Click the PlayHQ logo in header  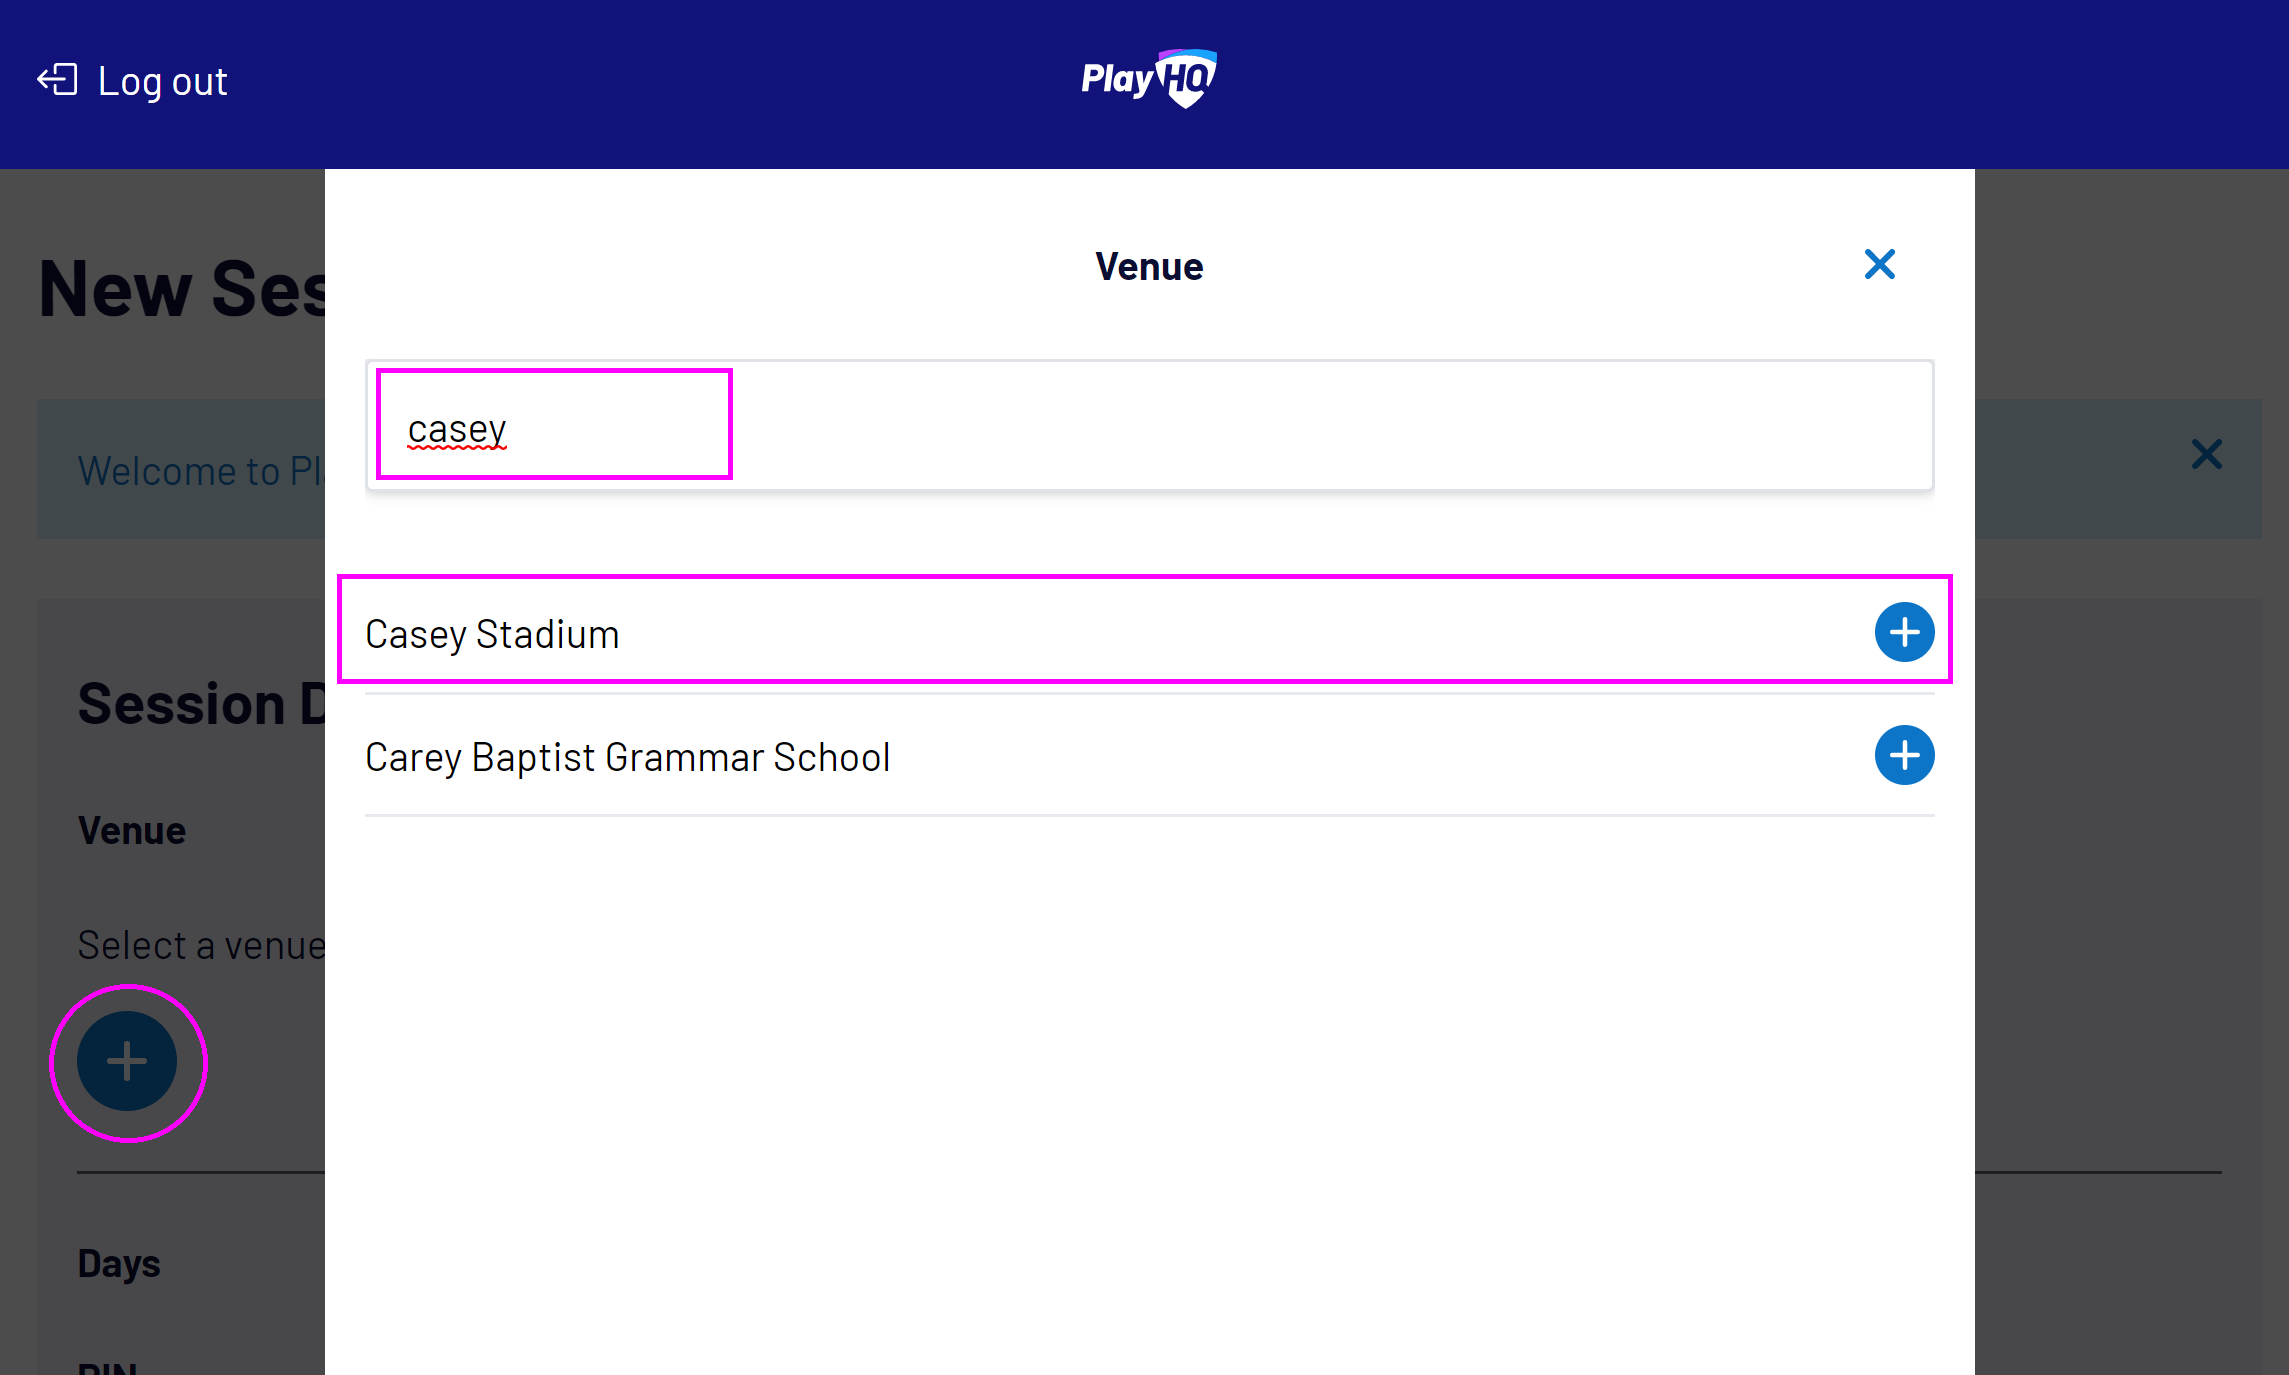point(1148,78)
